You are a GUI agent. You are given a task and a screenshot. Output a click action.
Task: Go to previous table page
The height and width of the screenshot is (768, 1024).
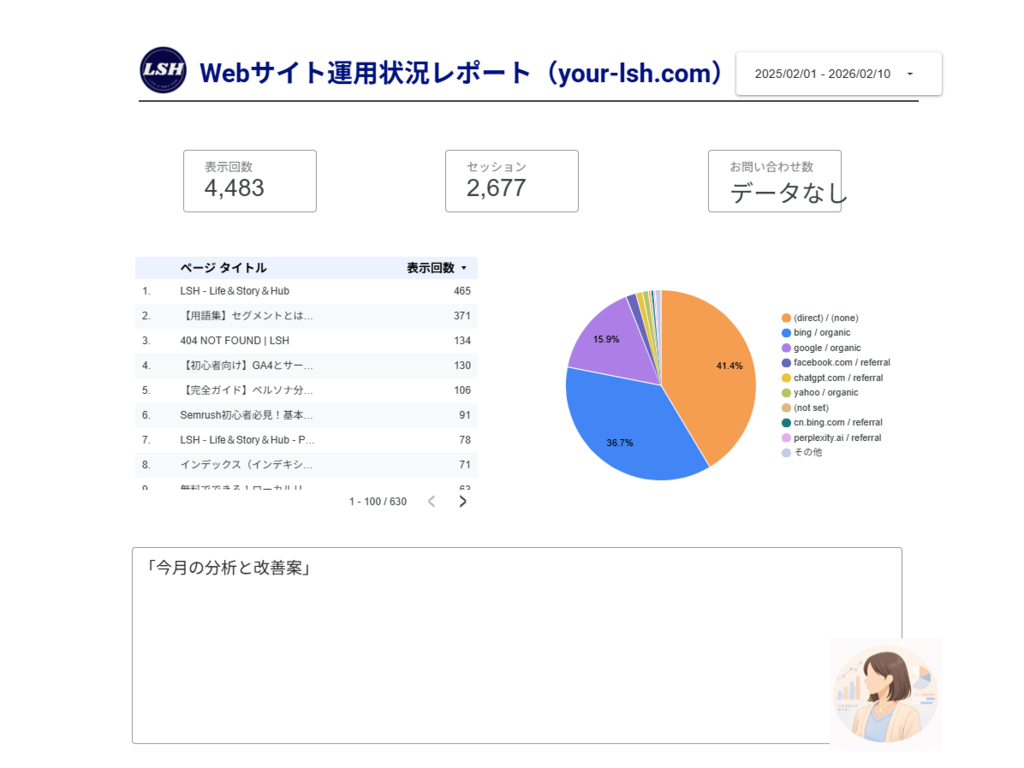[432, 501]
